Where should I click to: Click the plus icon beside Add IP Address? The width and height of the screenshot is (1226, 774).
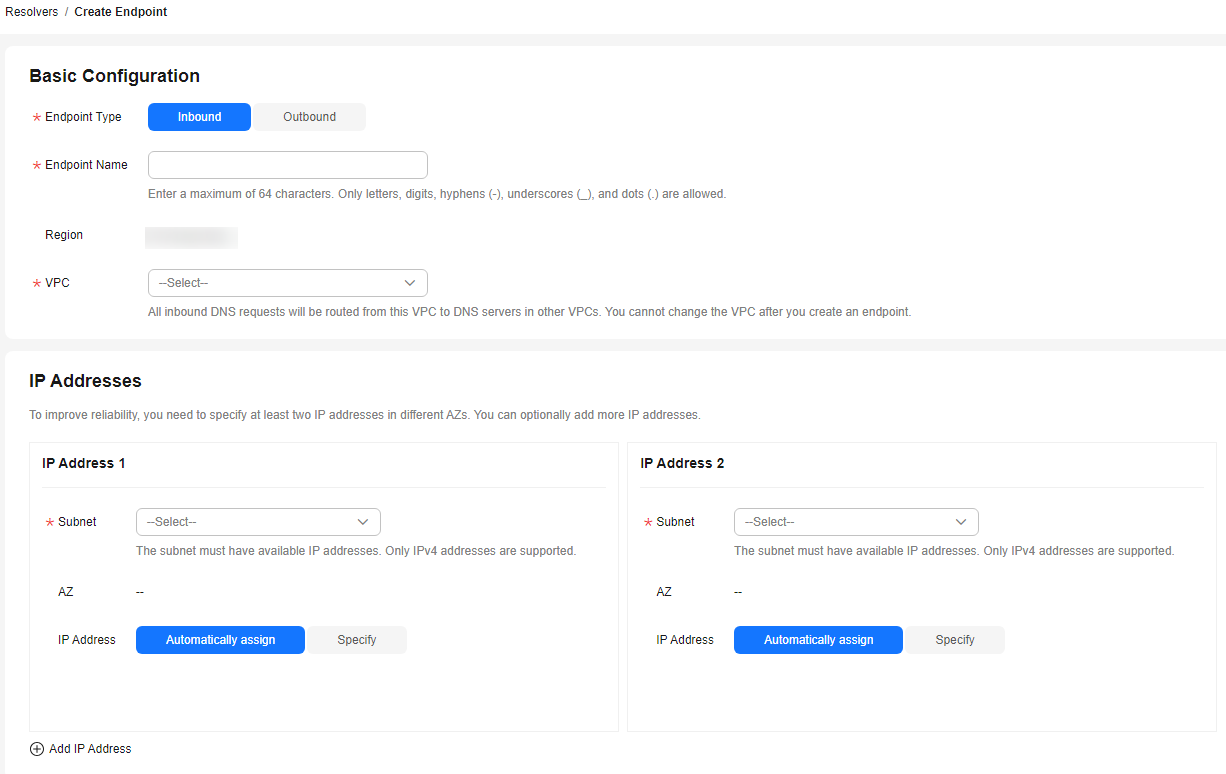click(37, 749)
